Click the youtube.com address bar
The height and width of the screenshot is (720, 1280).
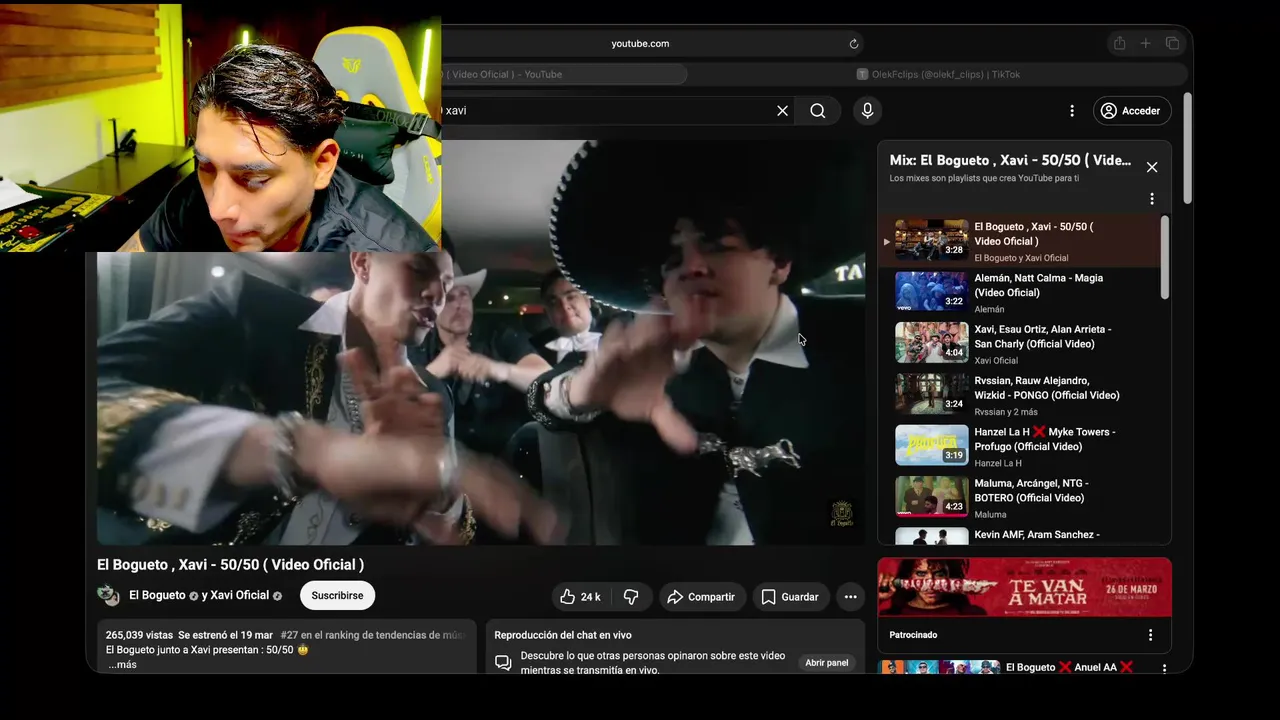pos(640,44)
